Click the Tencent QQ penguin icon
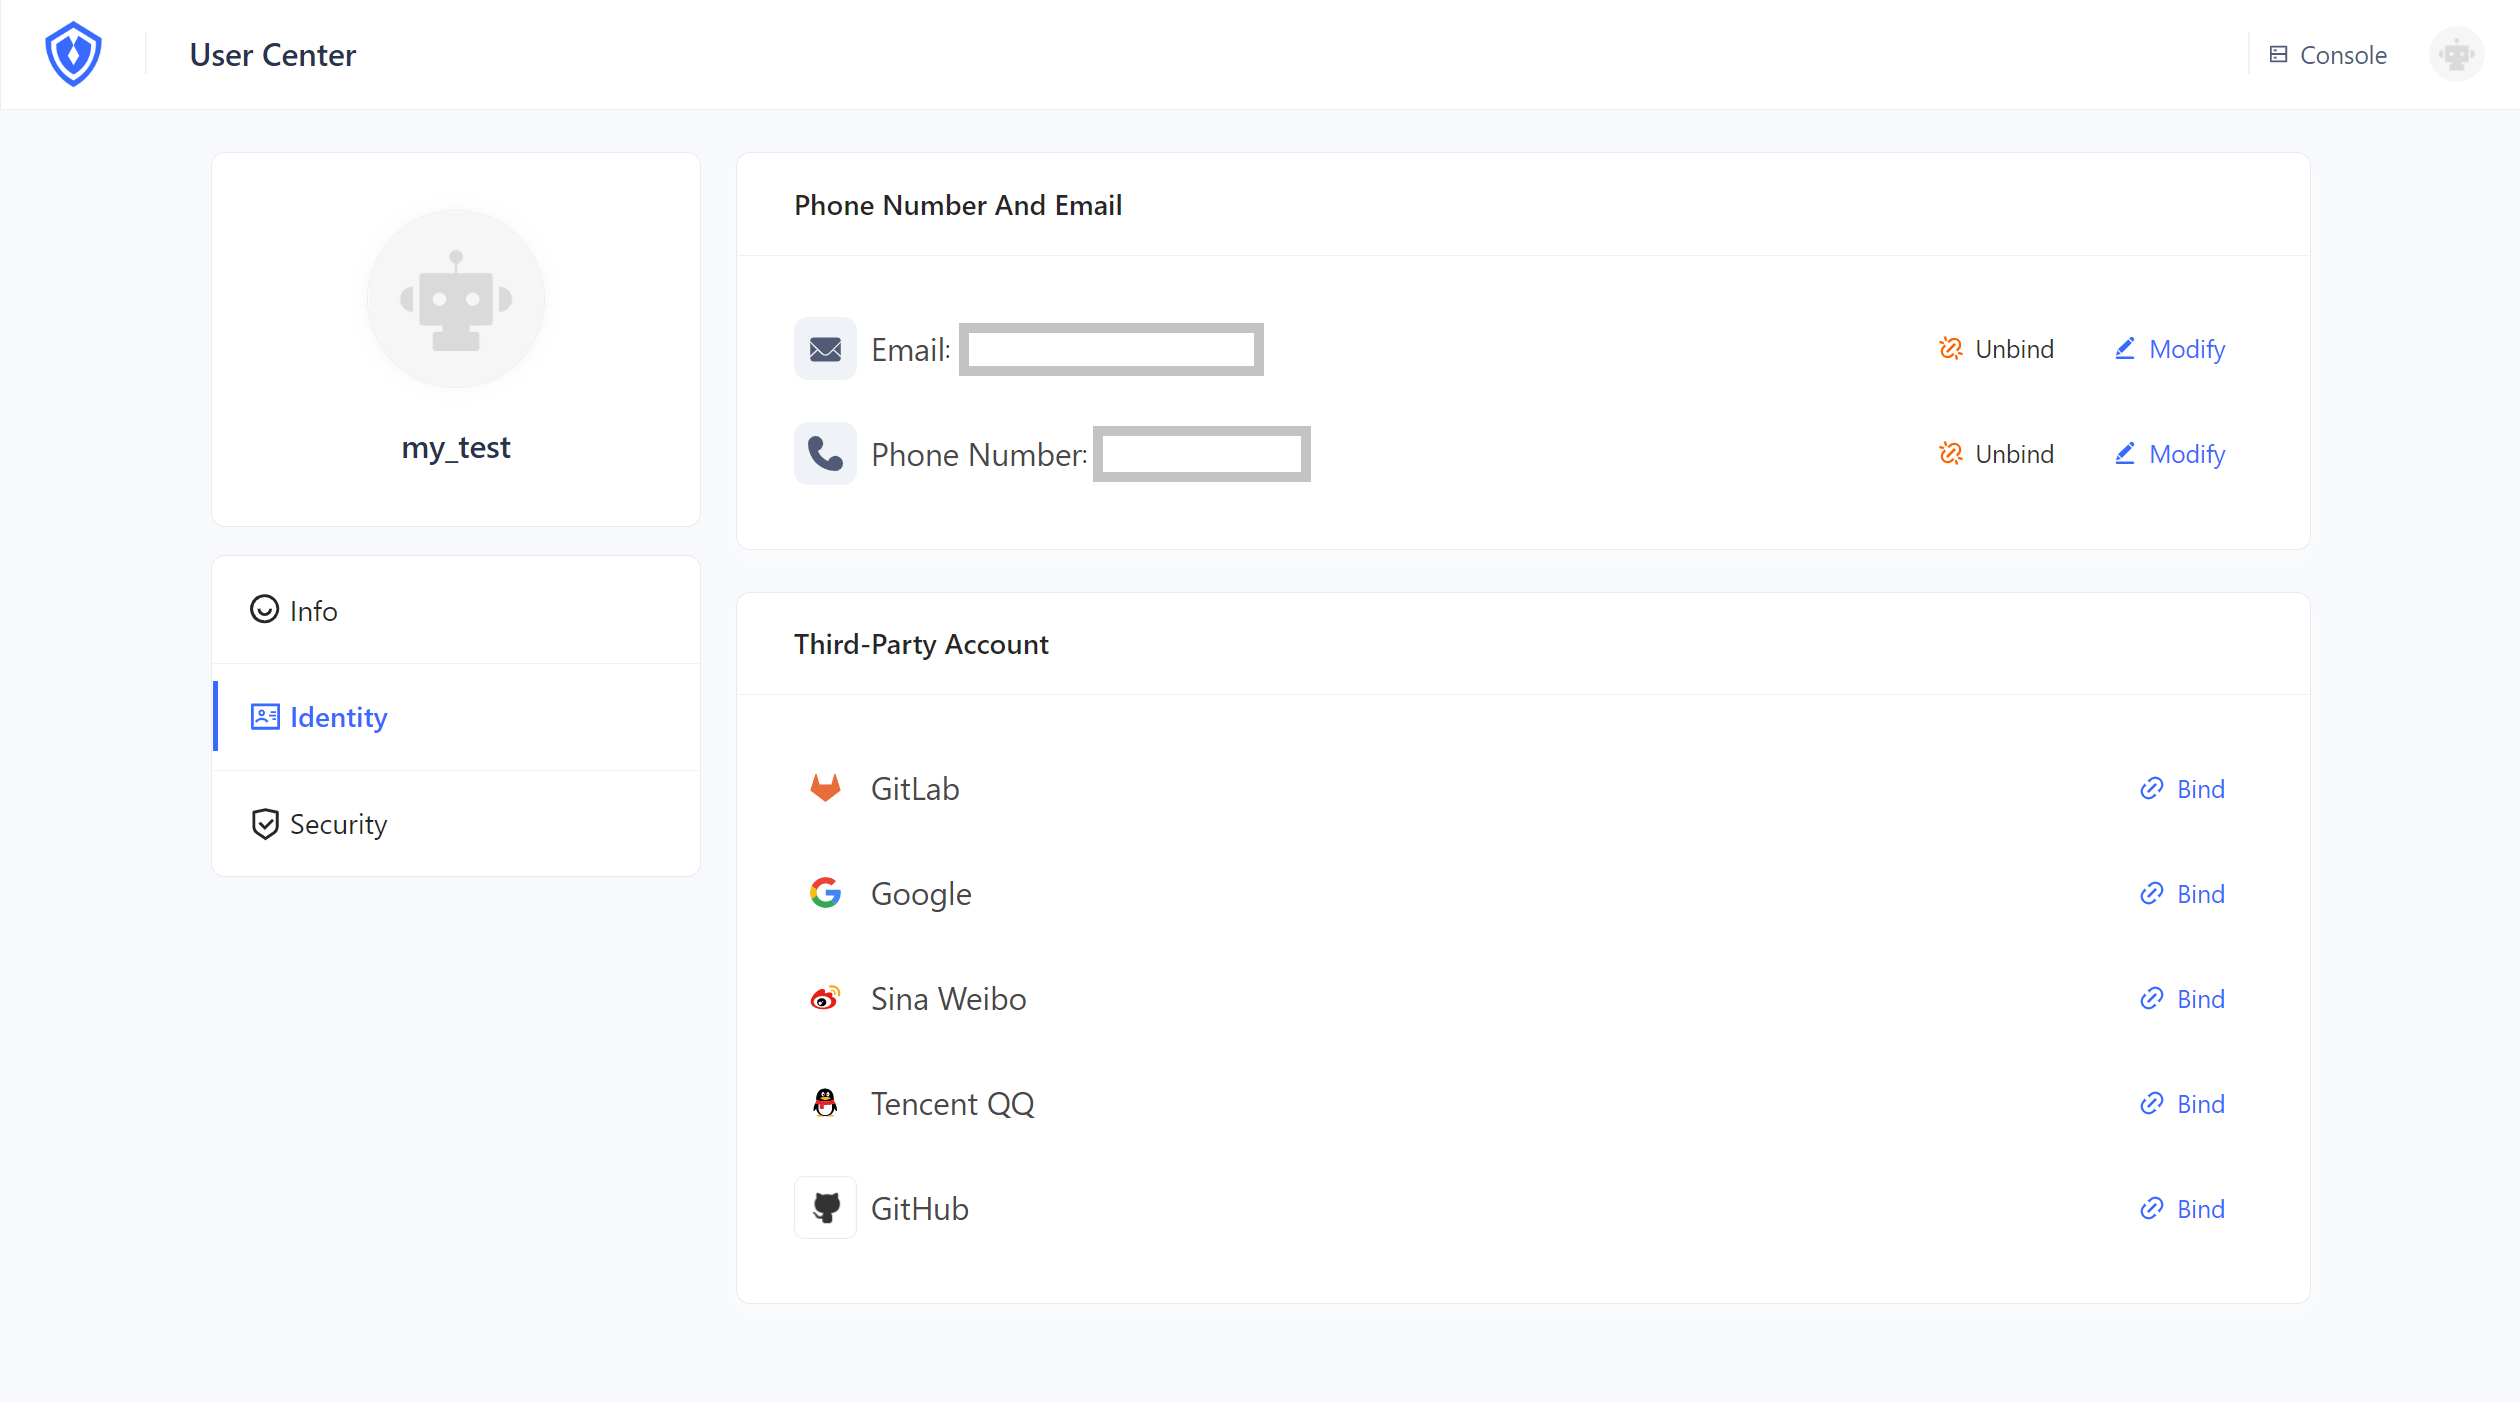 pos(825,1103)
